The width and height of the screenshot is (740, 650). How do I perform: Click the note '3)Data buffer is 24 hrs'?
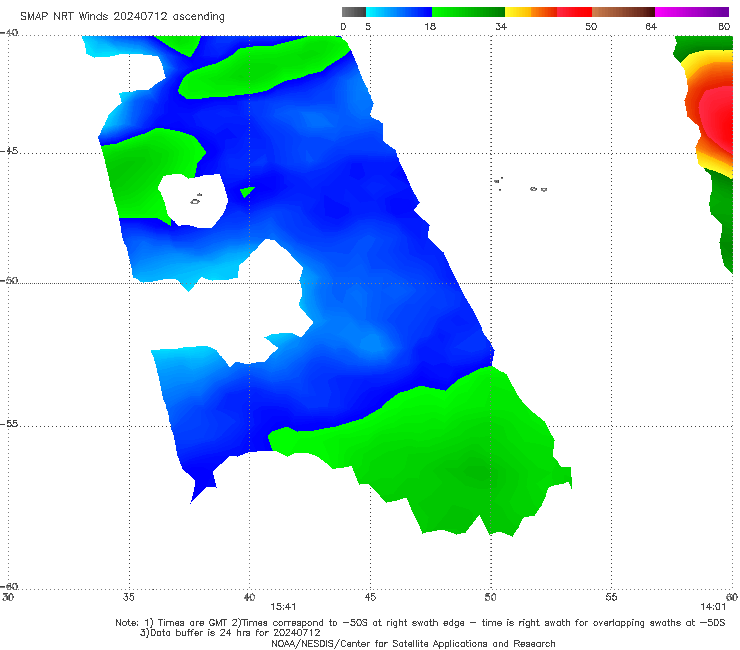point(230,633)
